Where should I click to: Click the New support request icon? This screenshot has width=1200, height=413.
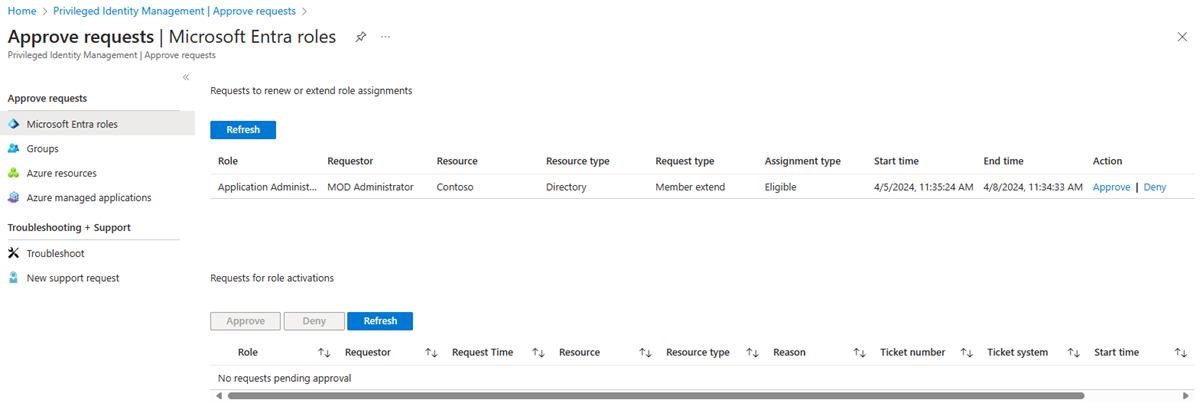pos(14,278)
